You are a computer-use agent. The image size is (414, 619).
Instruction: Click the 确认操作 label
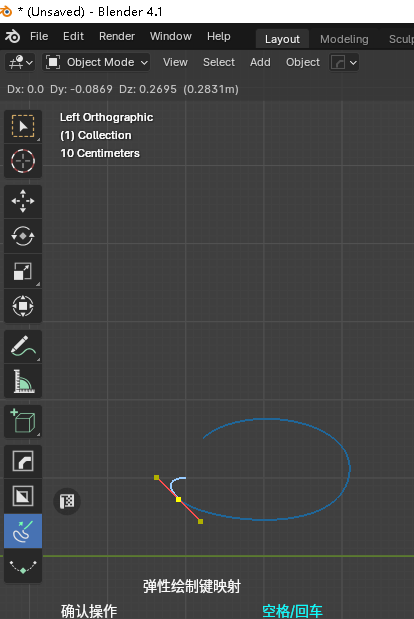89,611
